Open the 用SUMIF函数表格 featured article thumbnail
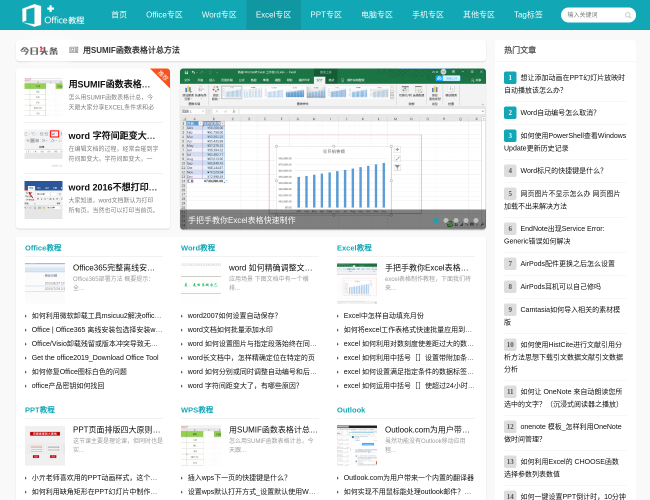 [43, 97]
